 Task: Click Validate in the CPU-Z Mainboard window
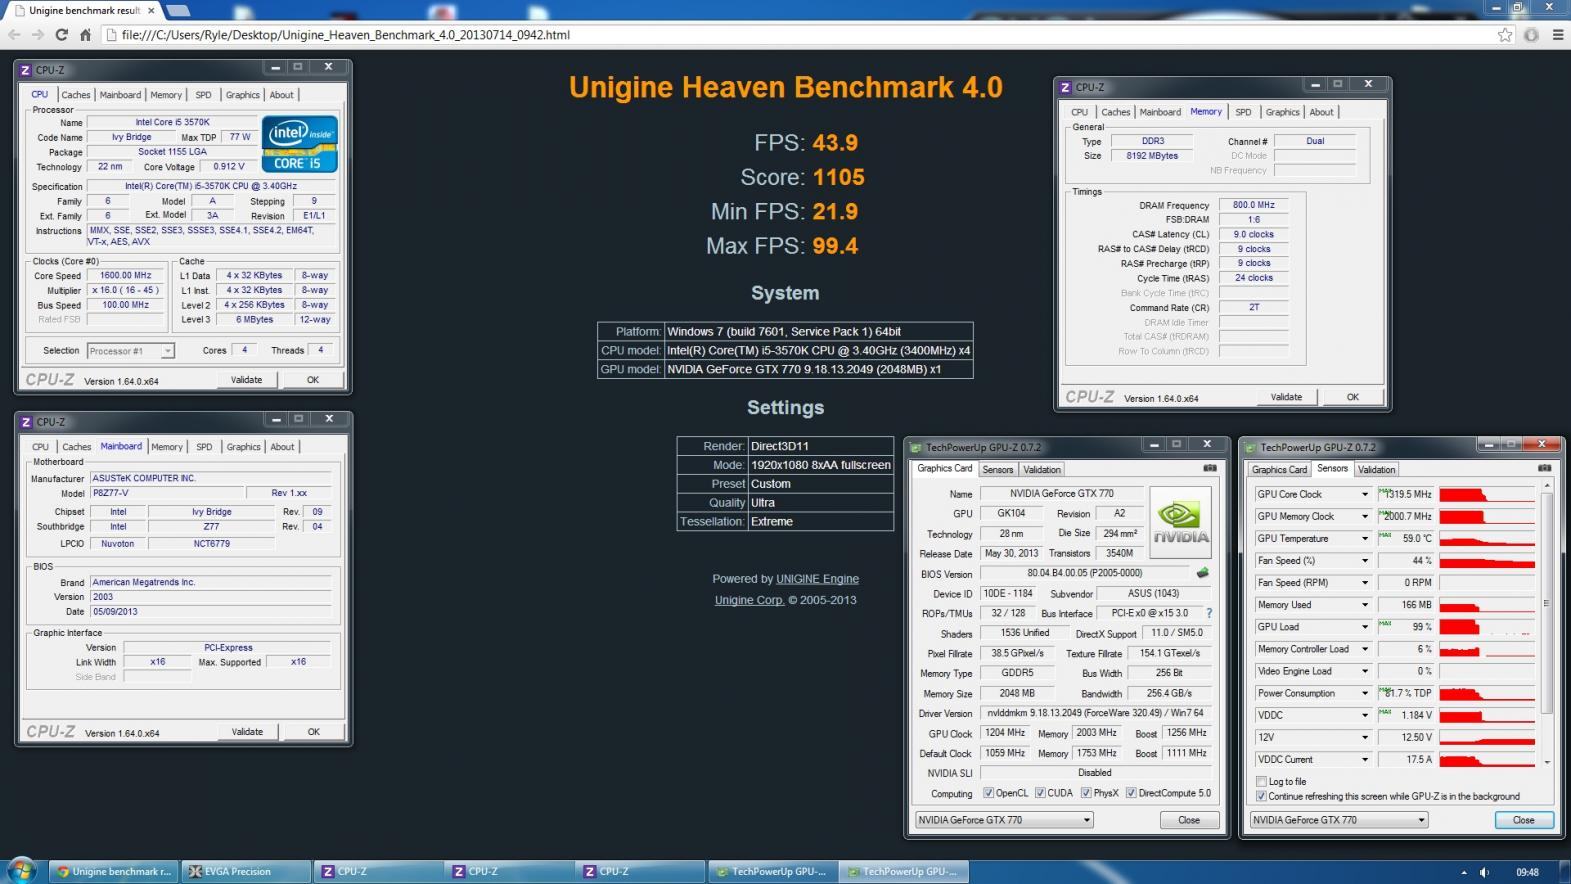(x=247, y=732)
